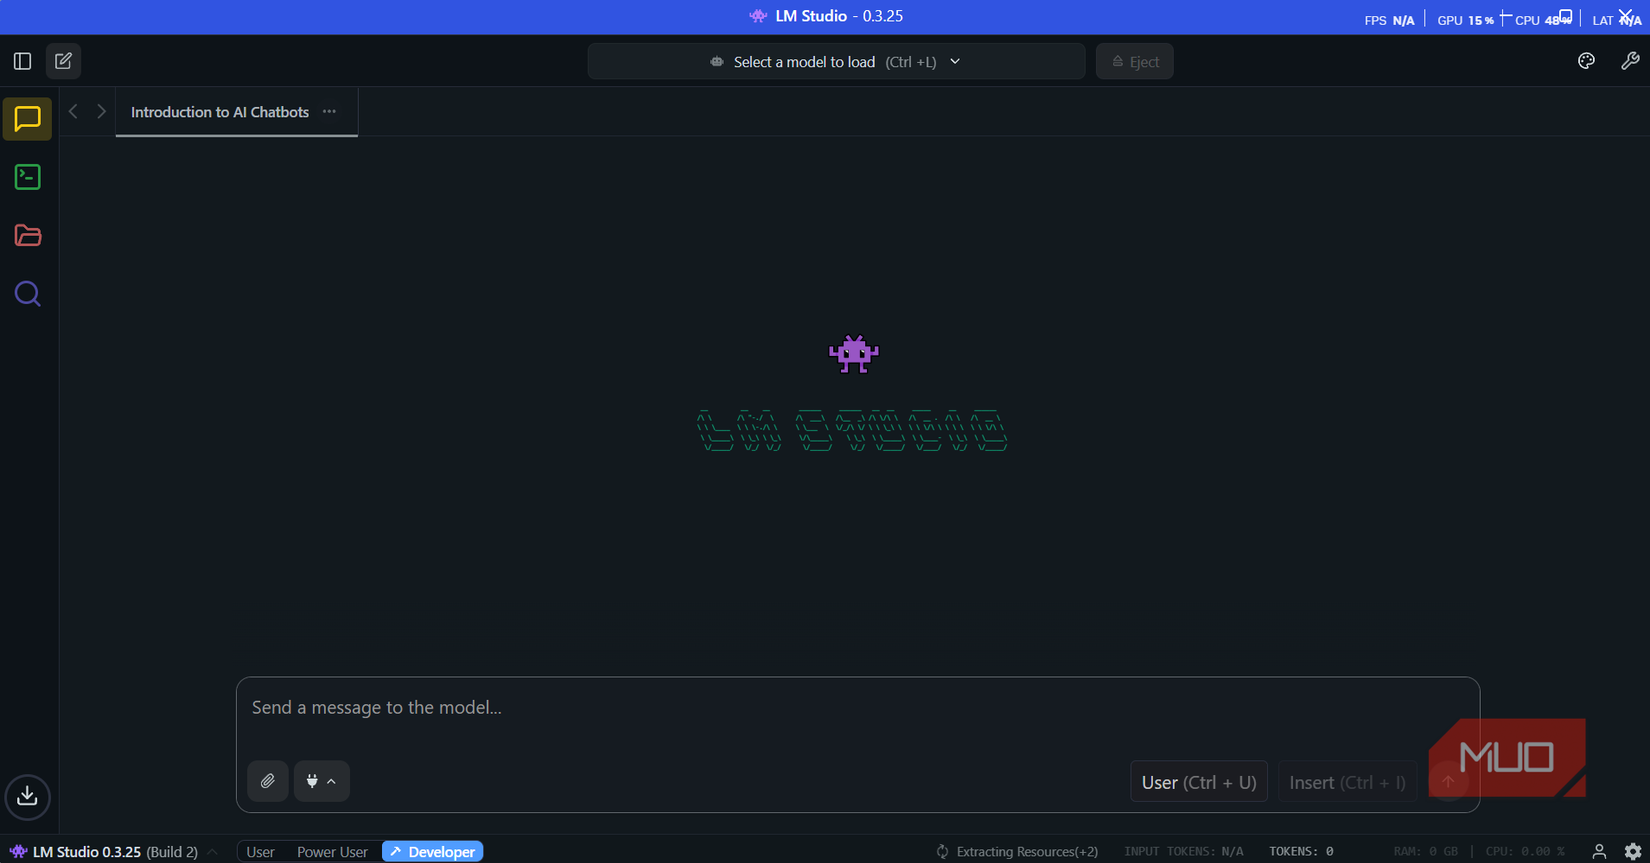Attach a file with the paperclip

(267, 781)
